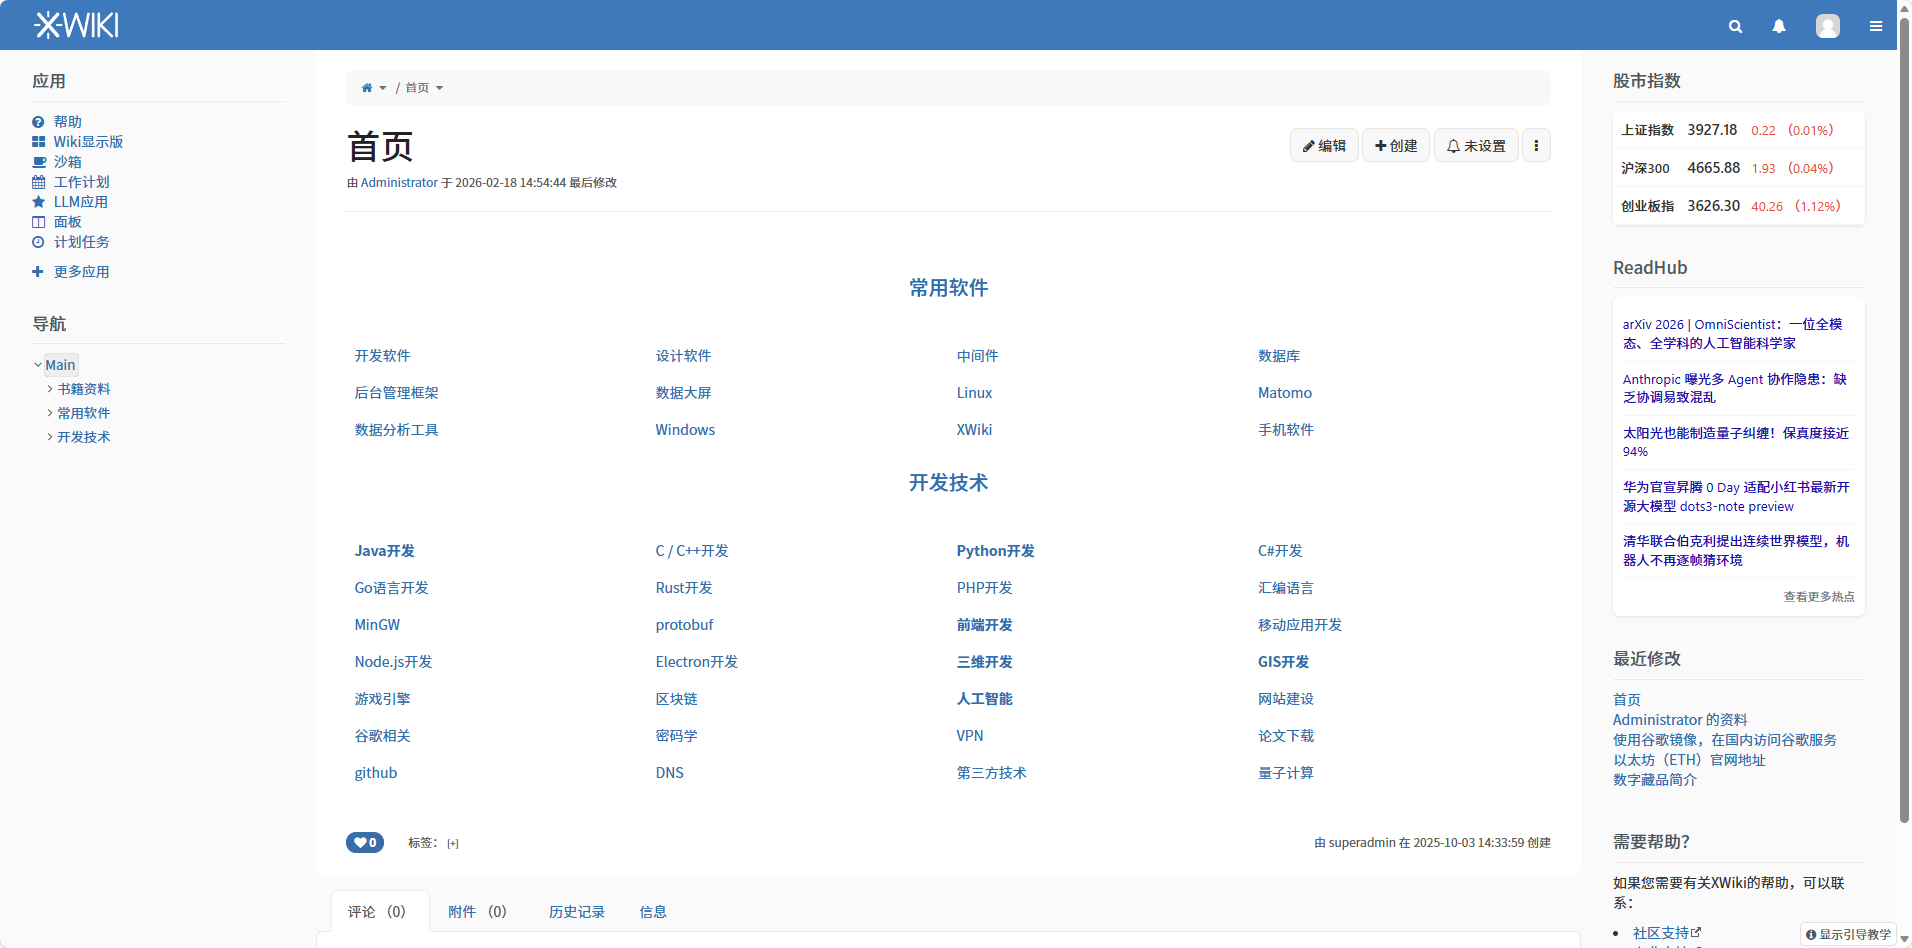Click the home icon in breadcrumb
Screen dimensions: 1912x948
[x=367, y=88]
